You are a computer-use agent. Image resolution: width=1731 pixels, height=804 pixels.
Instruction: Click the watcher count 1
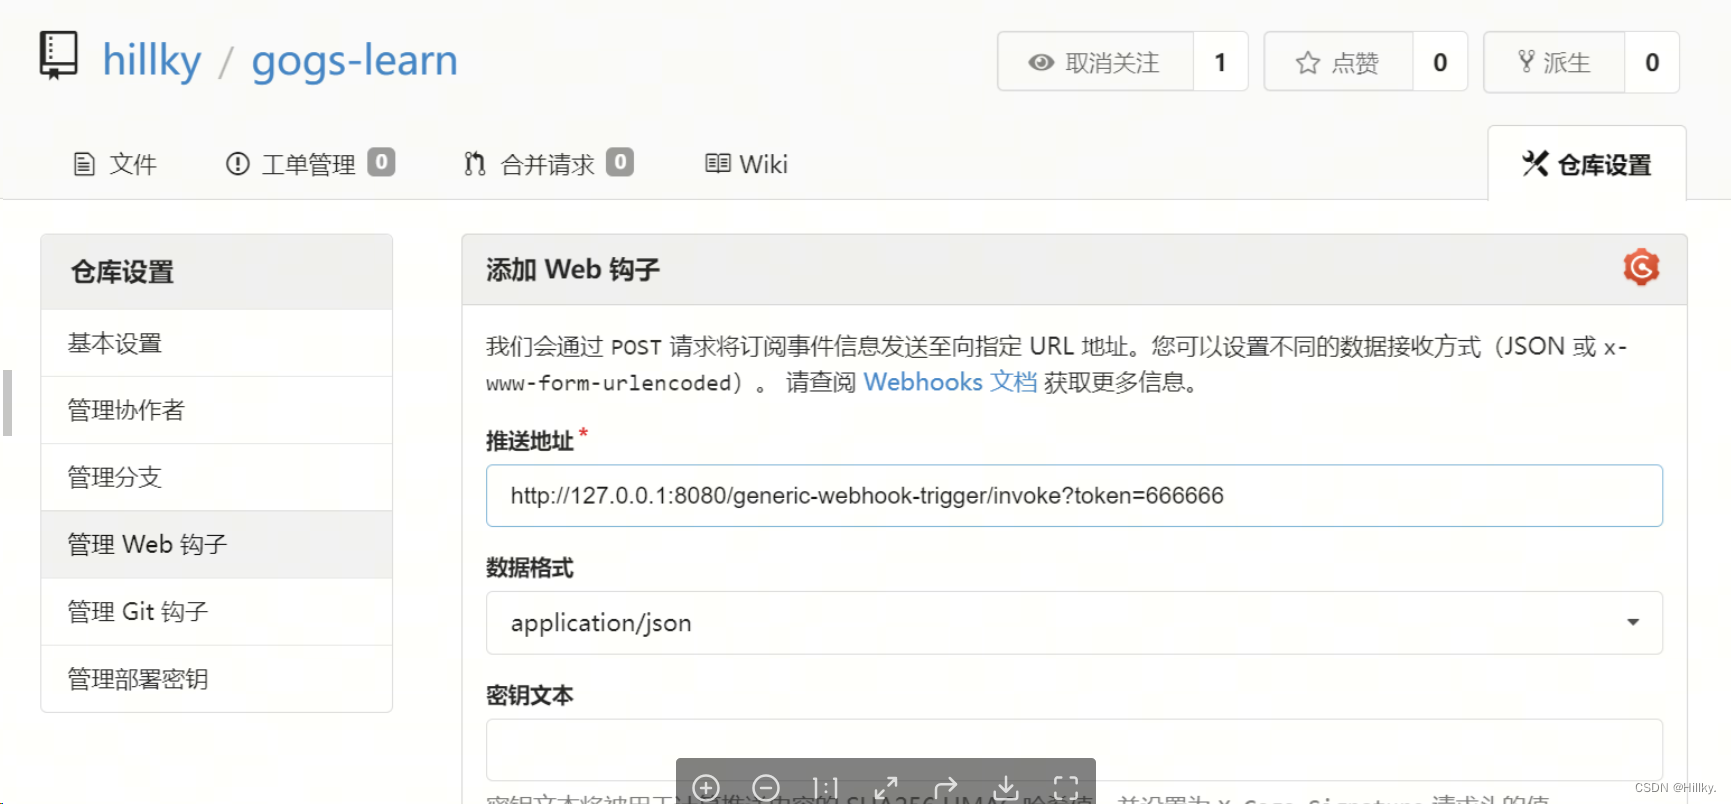click(1220, 62)
